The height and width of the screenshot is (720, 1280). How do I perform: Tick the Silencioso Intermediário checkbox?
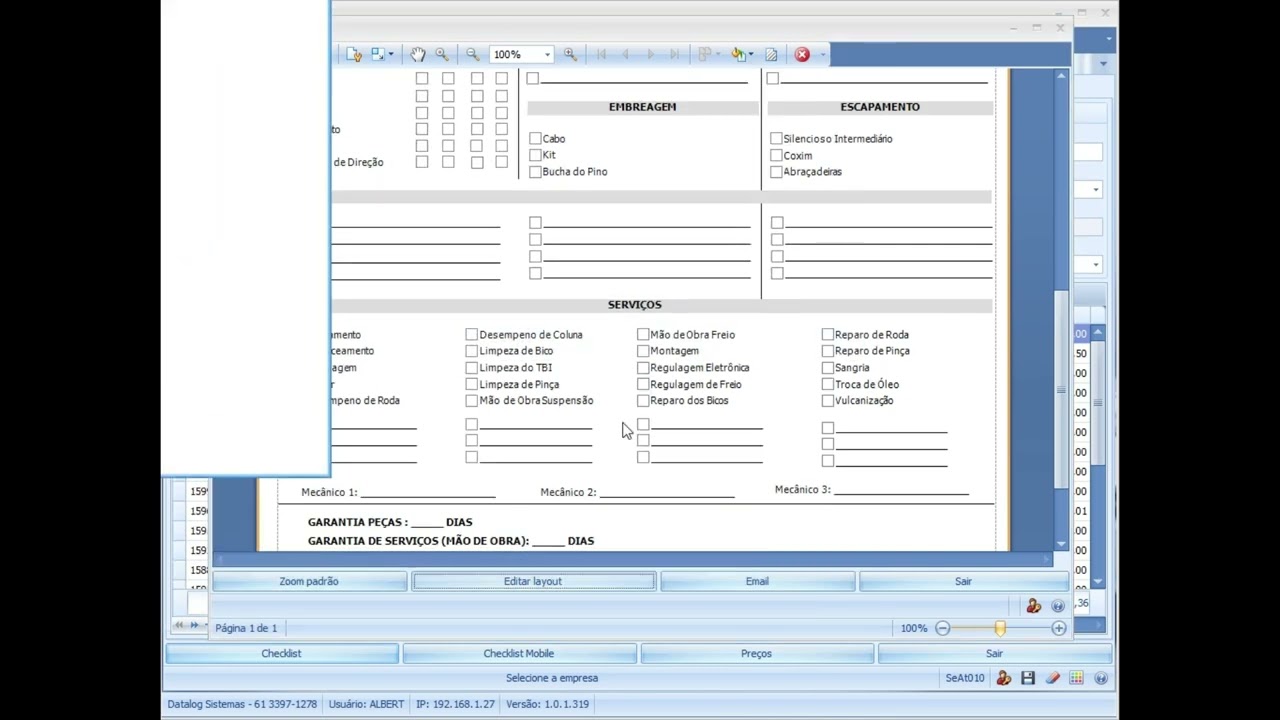[776, 139]
